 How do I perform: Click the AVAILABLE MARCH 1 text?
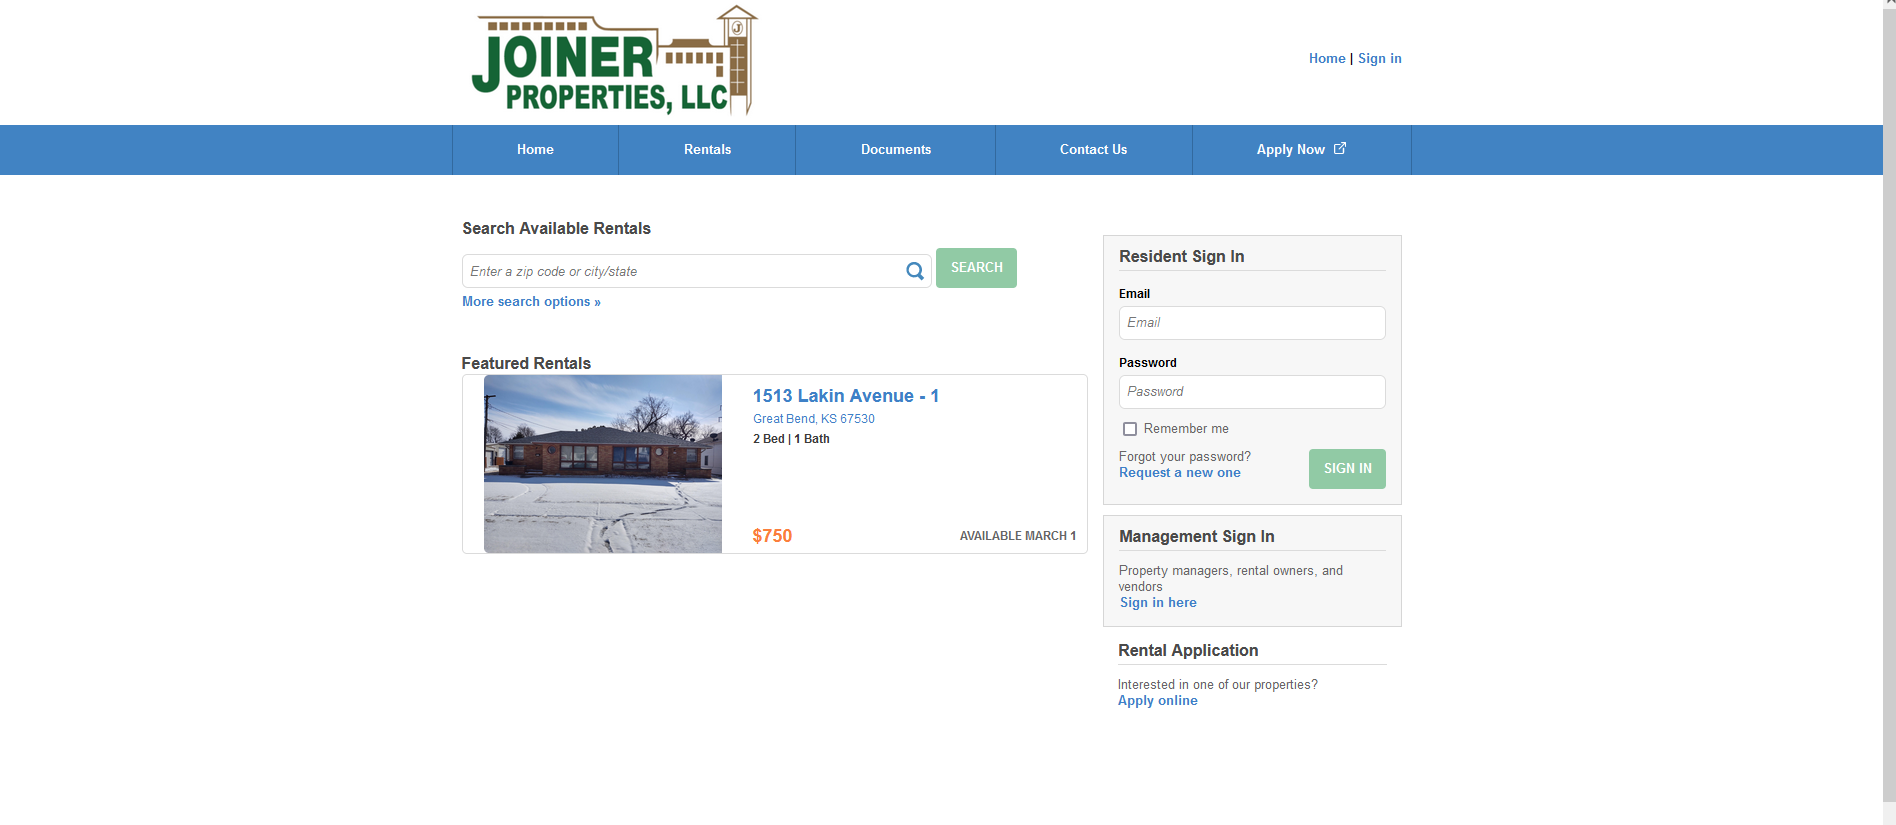point(1018,536)
